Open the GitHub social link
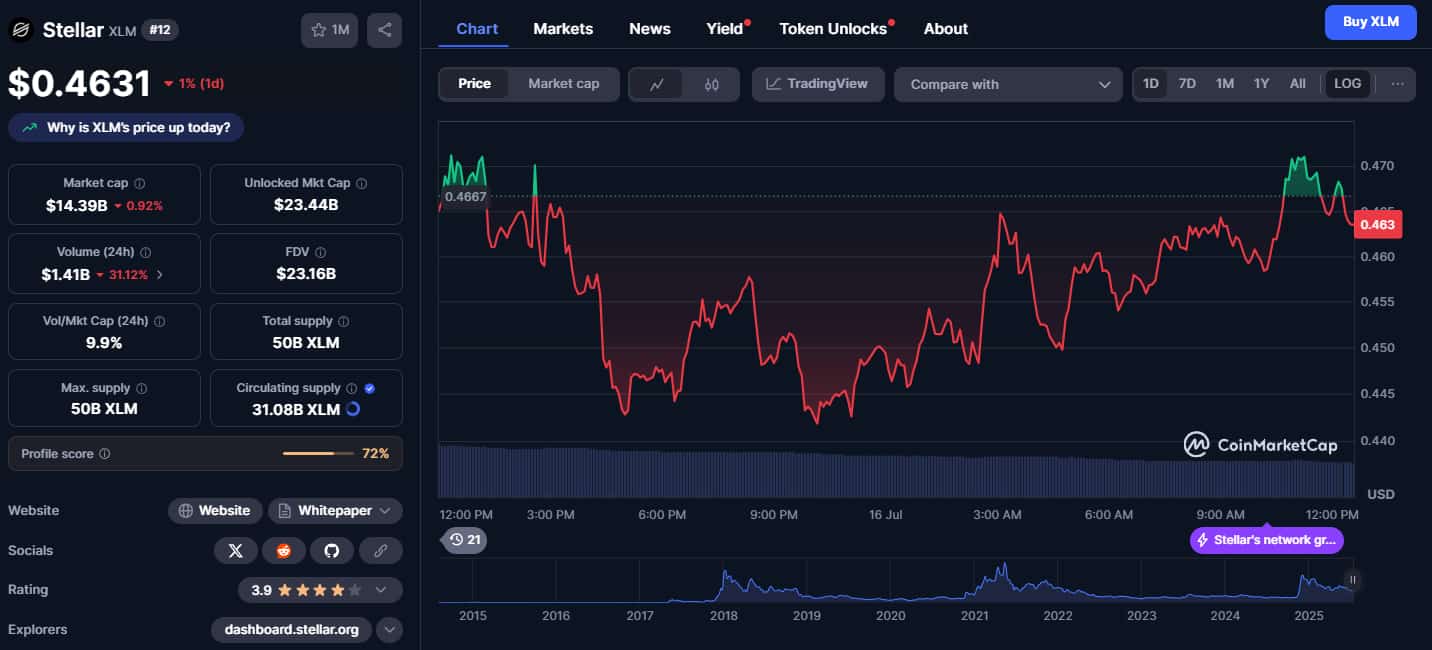 (332, 550)
